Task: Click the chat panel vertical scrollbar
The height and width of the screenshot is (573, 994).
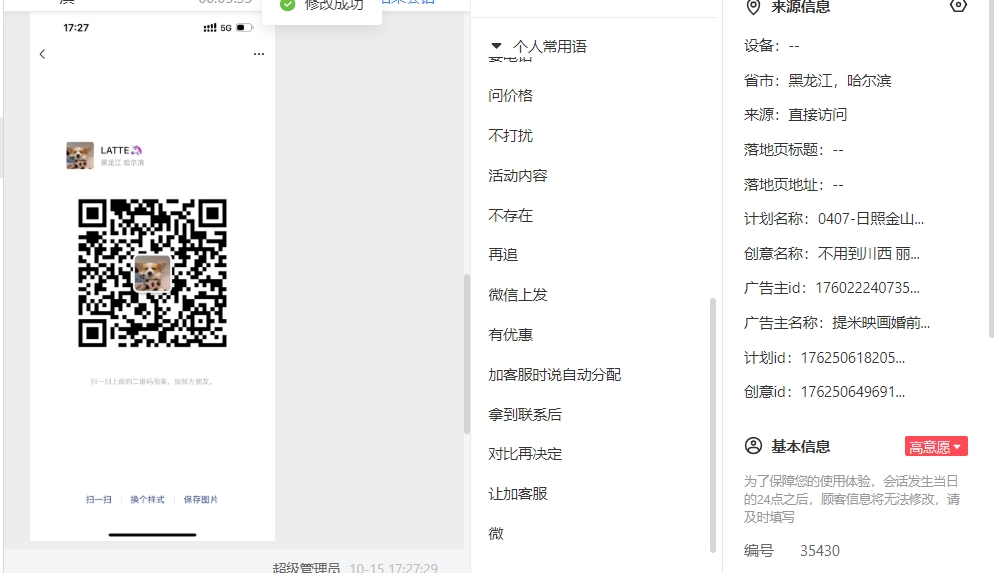Action: (x=467, y=354)
